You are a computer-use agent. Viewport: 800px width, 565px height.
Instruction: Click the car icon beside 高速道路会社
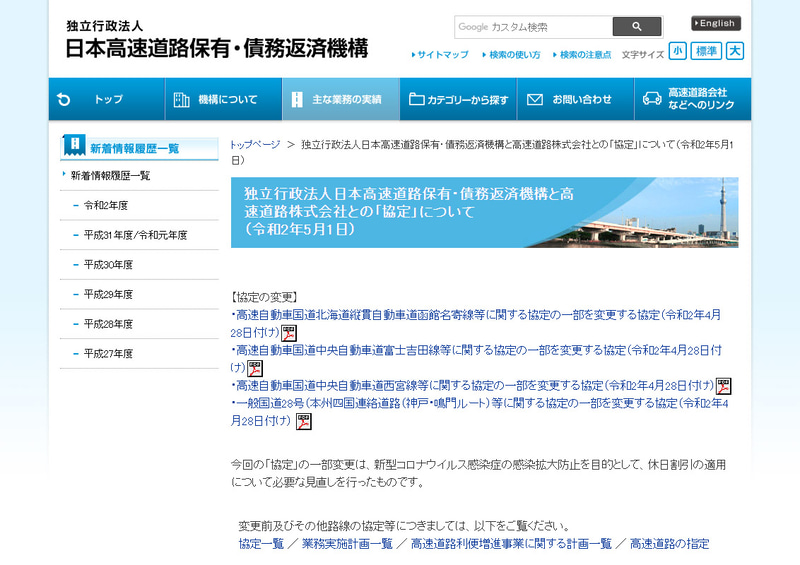652,99
